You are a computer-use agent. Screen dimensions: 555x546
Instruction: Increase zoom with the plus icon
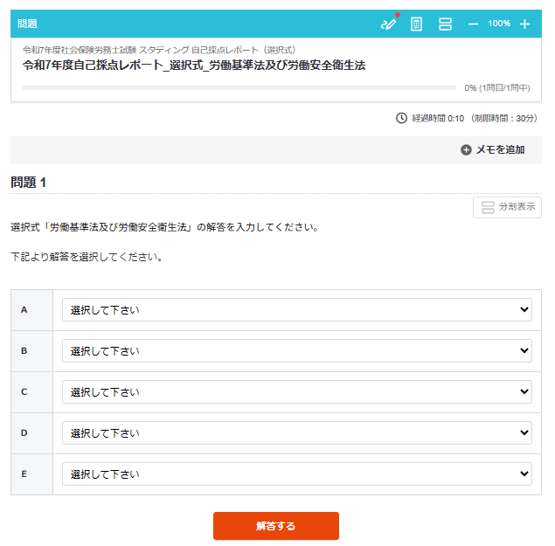point(525,24)
